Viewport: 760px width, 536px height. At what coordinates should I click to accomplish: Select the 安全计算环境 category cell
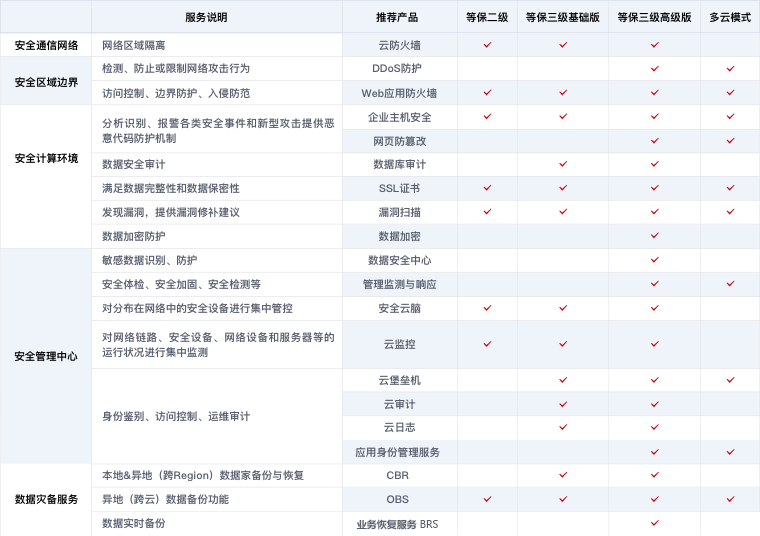pos(46,159)
